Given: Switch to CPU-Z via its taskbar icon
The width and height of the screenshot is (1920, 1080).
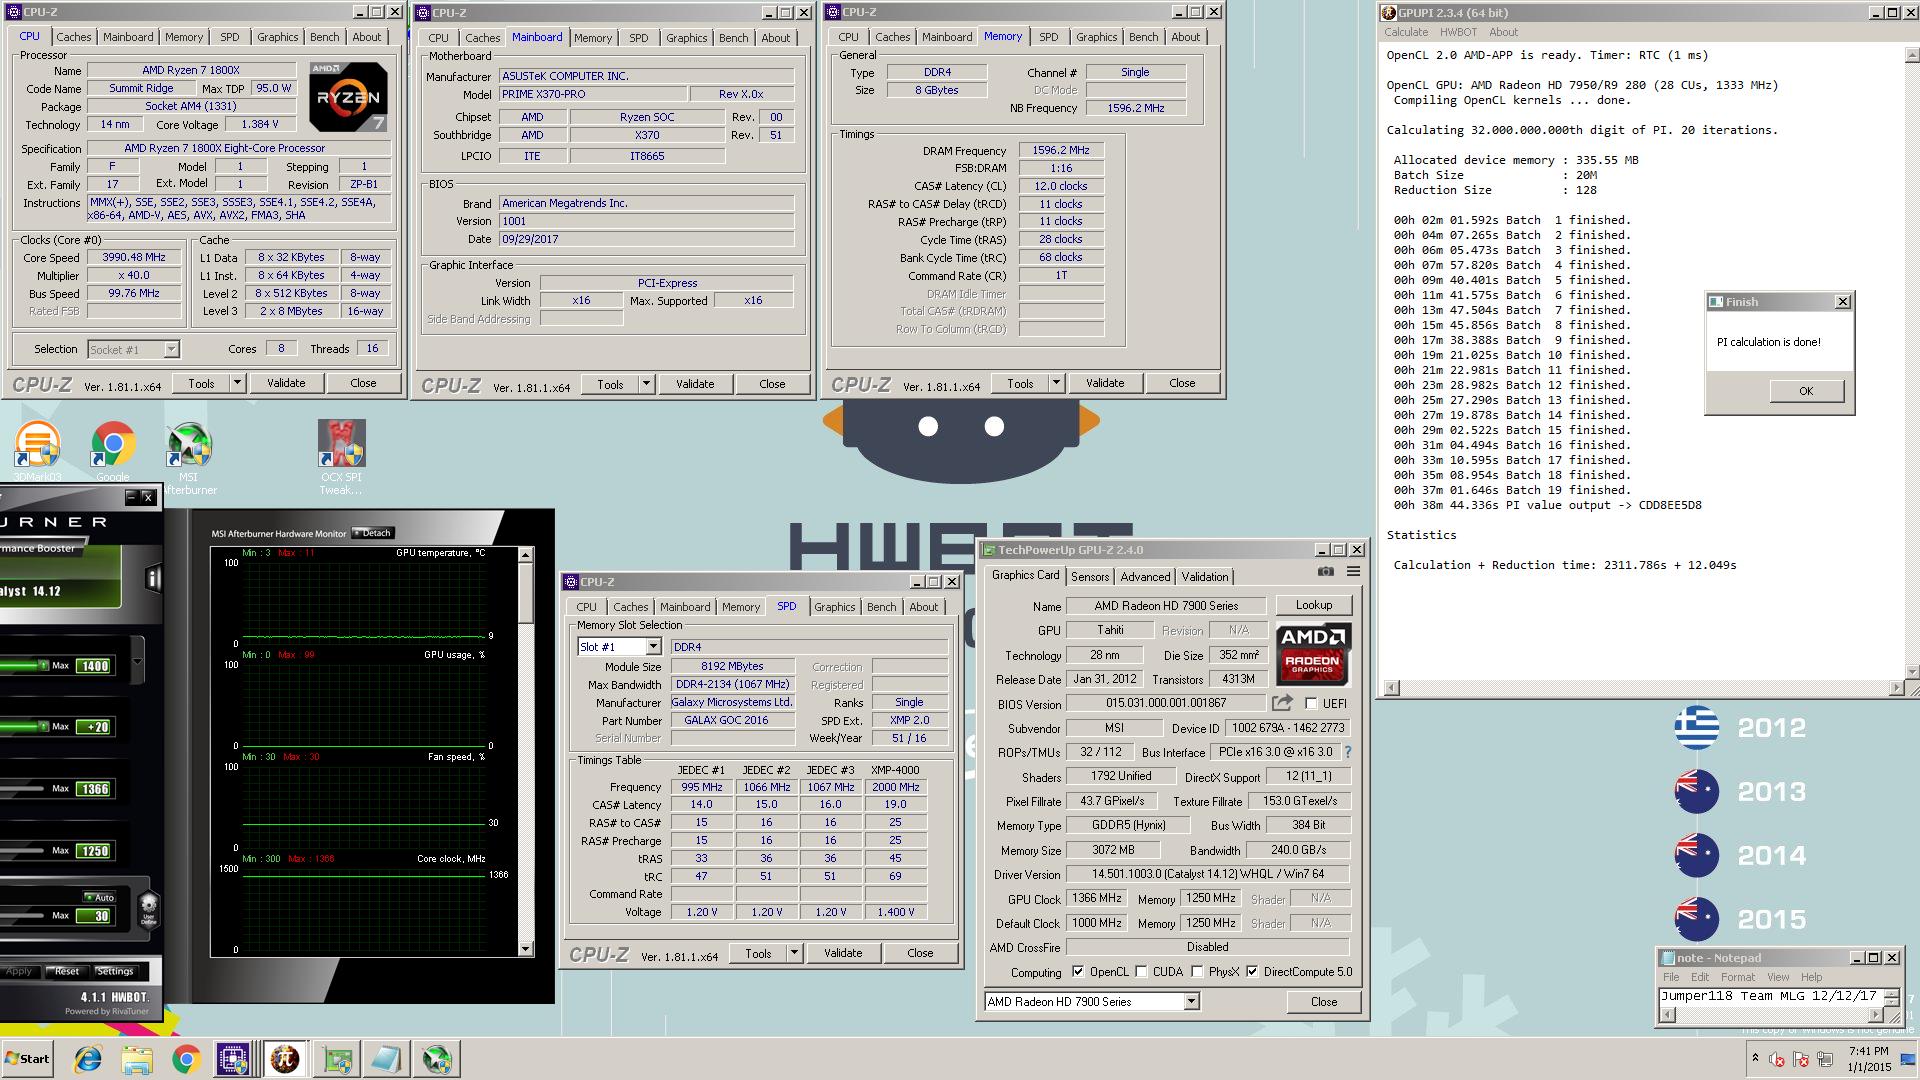Looking at the screenshot, I should [x=234, y=1059].
